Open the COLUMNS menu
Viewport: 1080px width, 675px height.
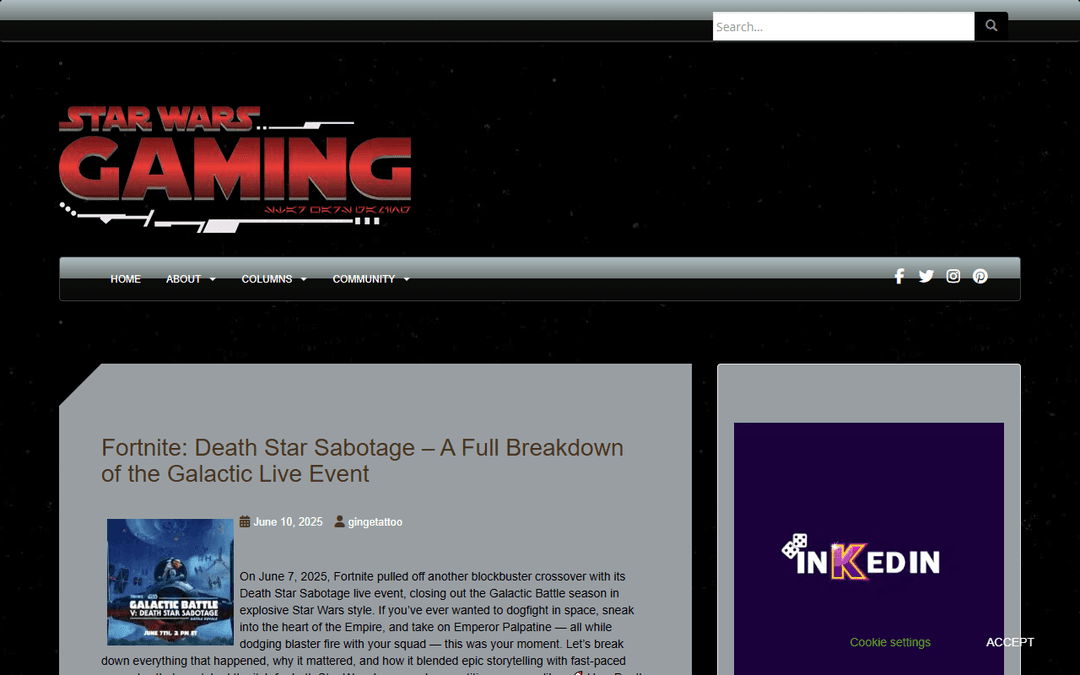267,279
